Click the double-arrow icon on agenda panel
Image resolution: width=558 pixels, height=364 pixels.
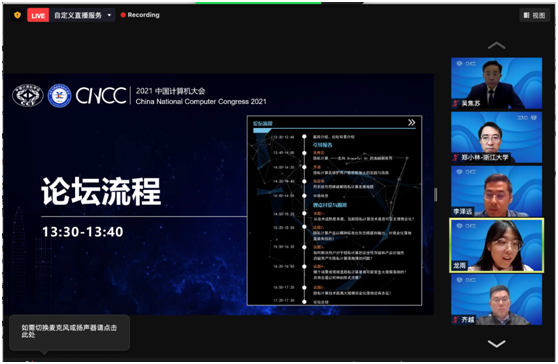click(x=411, y=122)
